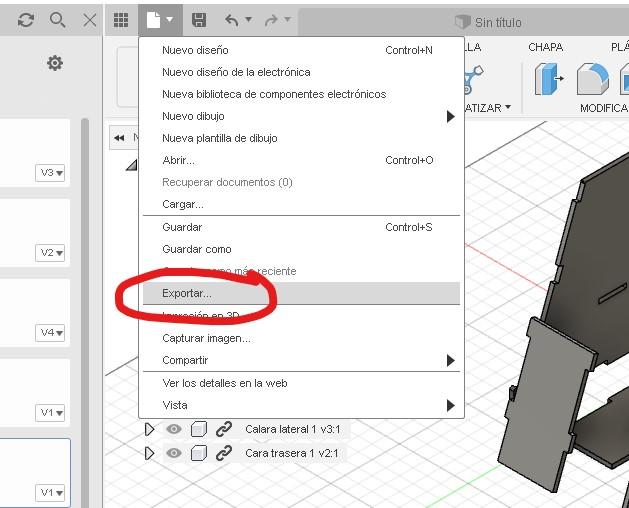Open the undo history dropdown arrow
Screen dimensions: 629x508
pyautogui.click(x=248, y=19)
